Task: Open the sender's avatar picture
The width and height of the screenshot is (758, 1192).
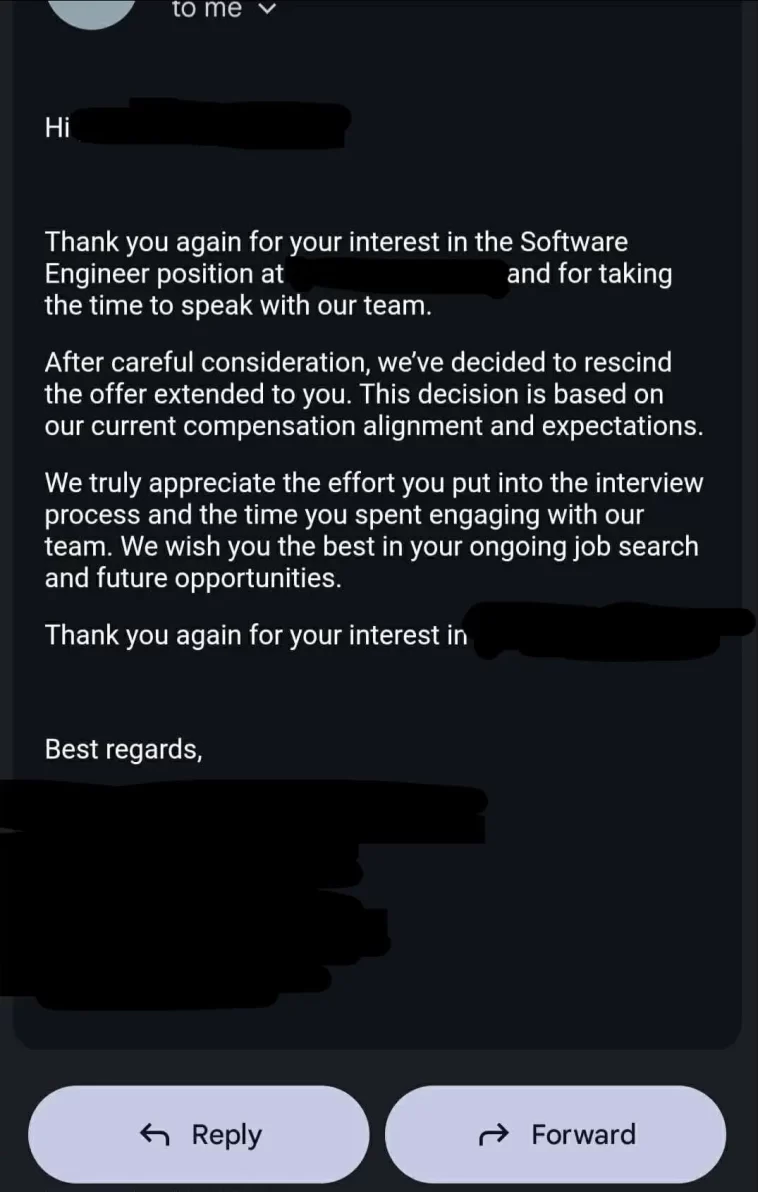Action: coord(93,8)
